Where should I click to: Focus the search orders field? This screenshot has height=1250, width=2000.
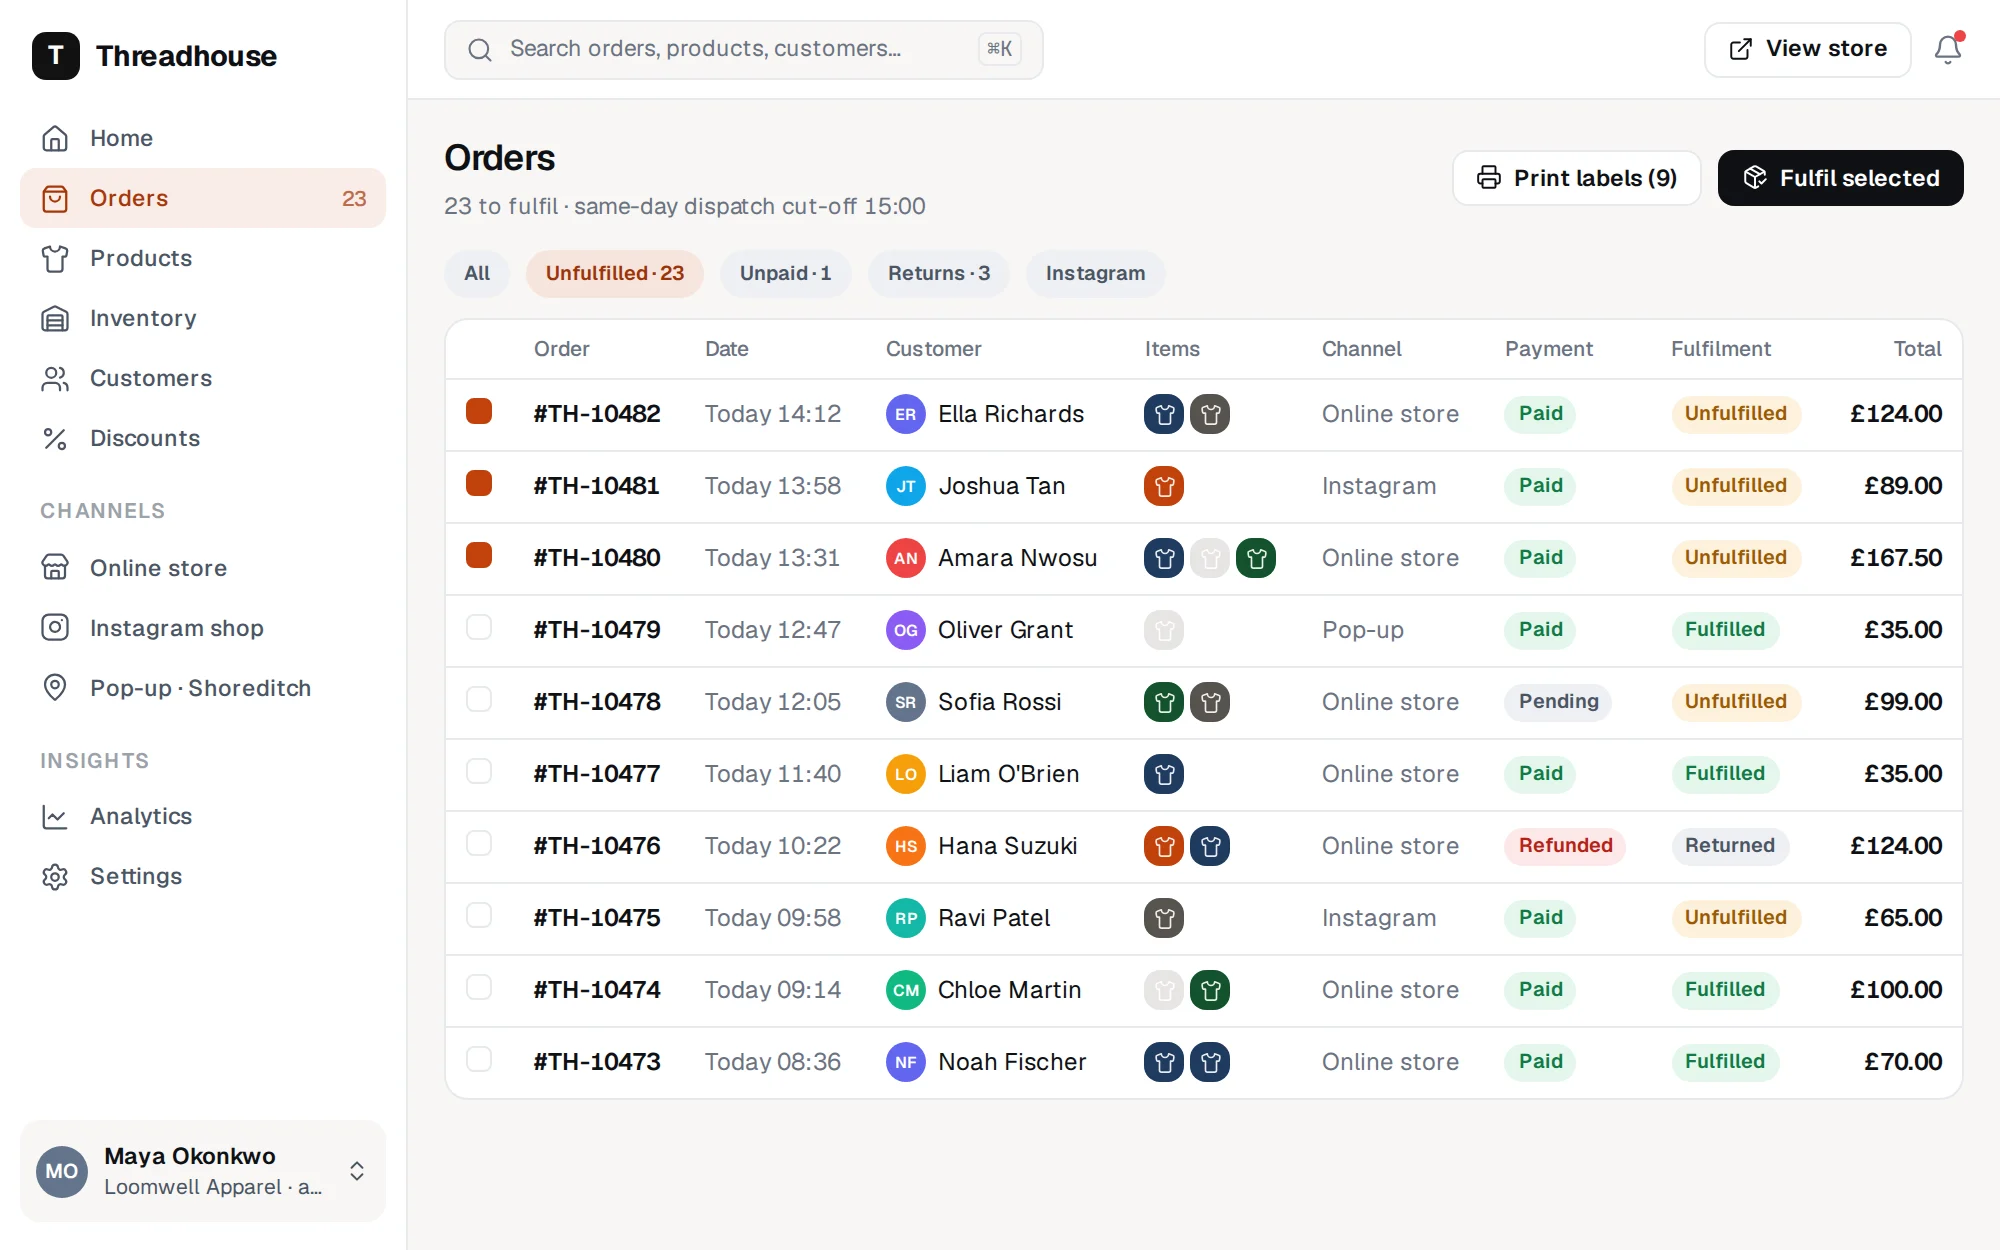[x=743, y=49]
